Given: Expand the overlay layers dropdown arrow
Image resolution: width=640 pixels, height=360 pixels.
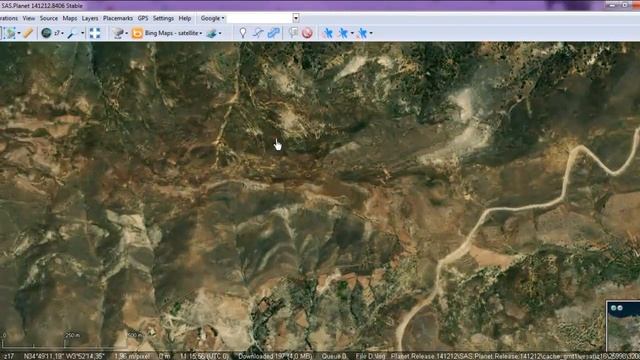Looking at the screenshot, I should tap(220, 33).
